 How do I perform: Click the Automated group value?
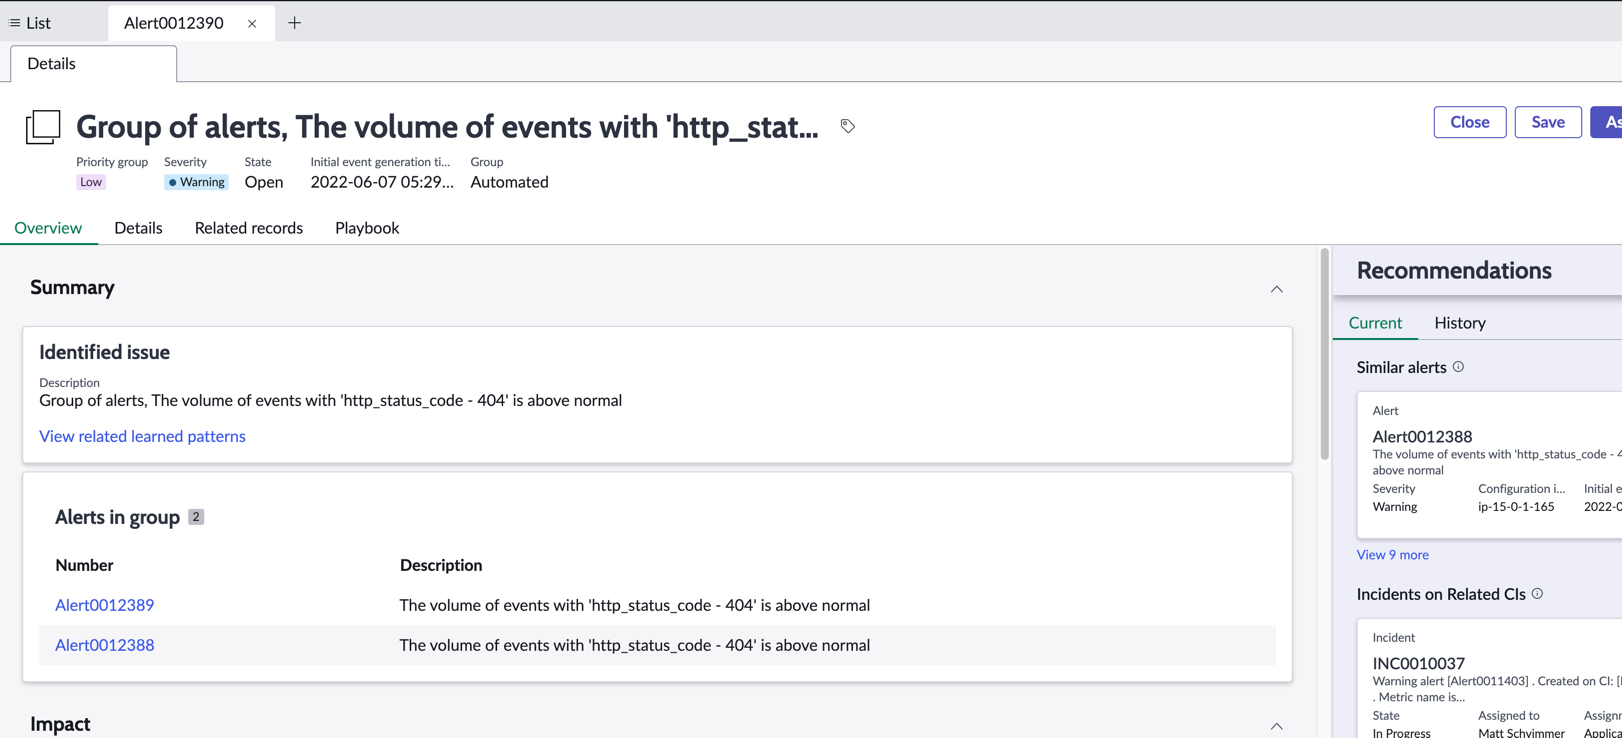click(510, 182)
